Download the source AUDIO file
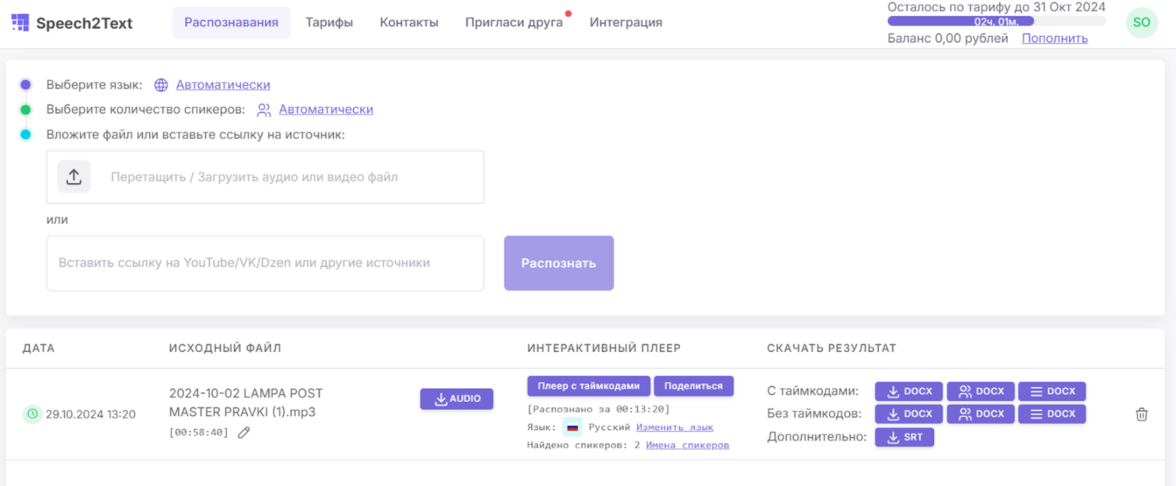1176x486 pixels. coord(457,399)
